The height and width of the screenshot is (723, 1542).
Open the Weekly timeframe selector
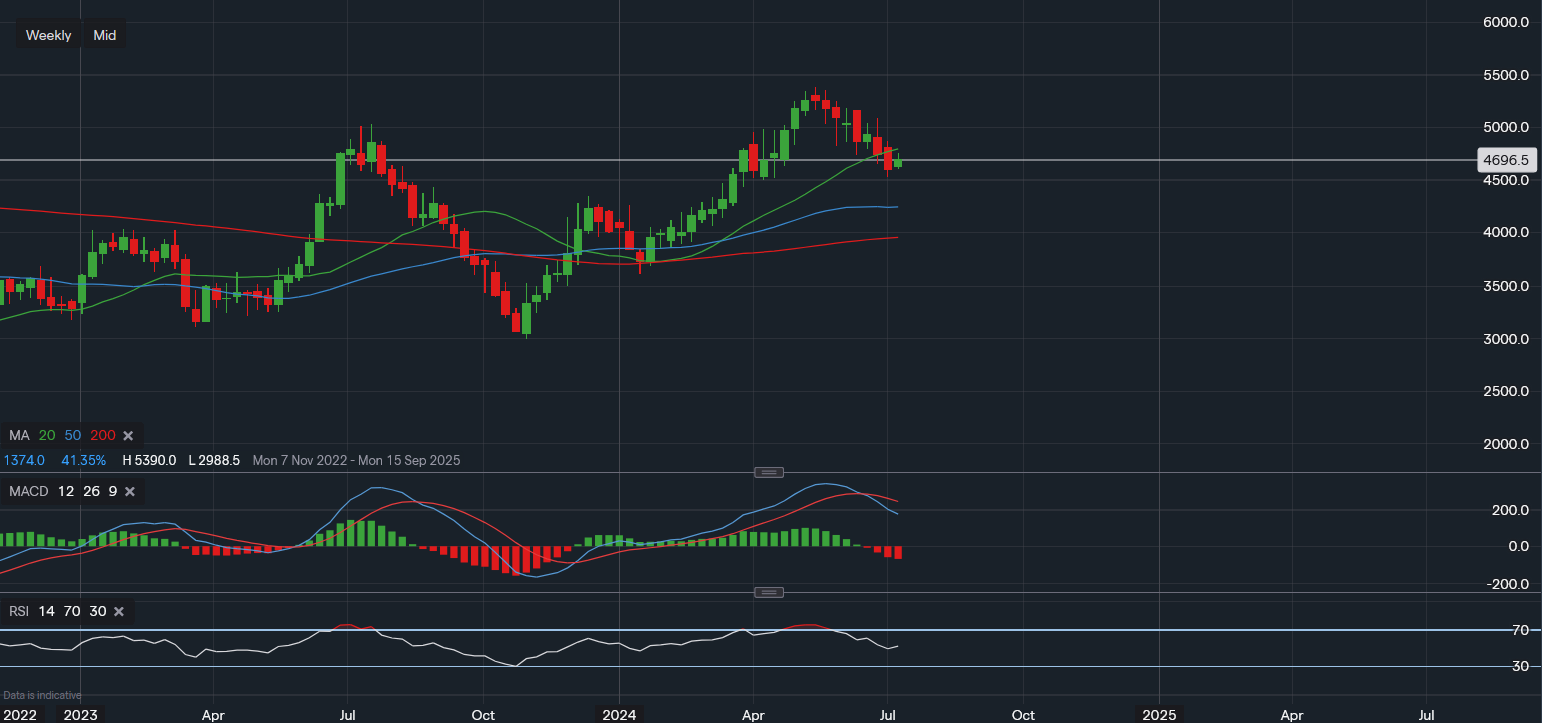coord(48,35)
